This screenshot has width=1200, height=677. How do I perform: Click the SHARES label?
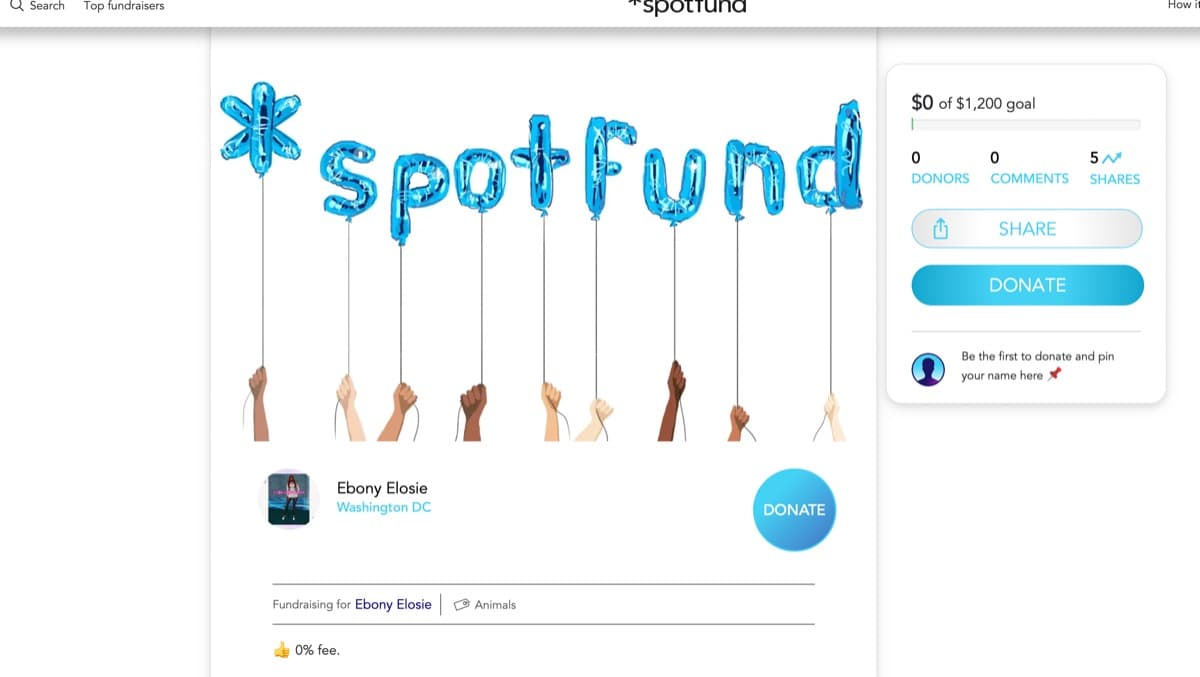coord(1114,179)
